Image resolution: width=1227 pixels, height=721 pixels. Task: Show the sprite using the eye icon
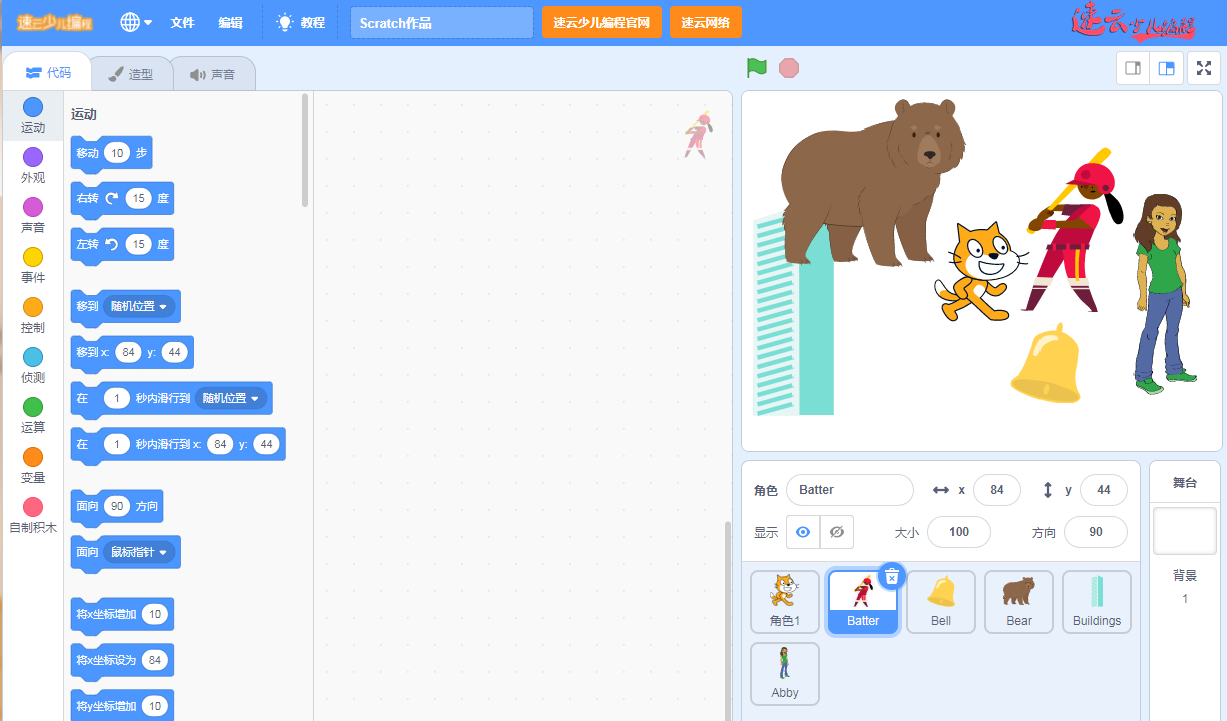click(803, 532)
